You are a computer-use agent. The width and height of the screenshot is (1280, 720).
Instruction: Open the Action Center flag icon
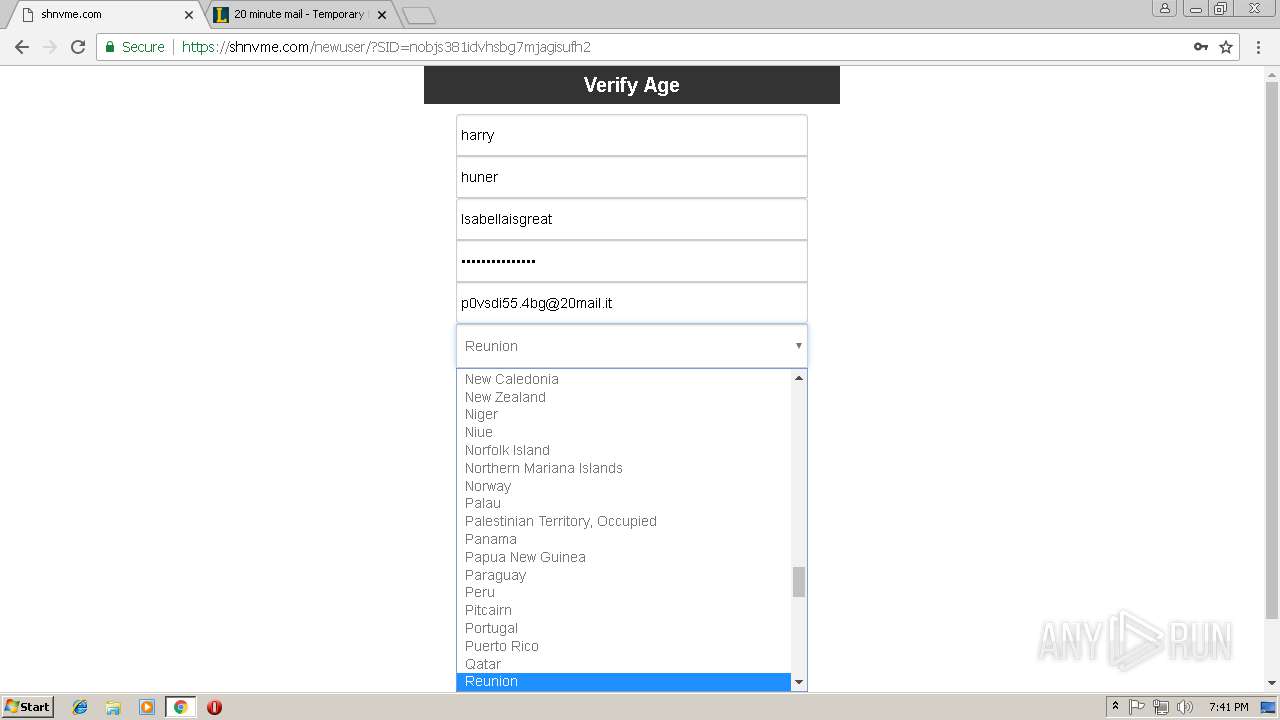point(1137,707)
